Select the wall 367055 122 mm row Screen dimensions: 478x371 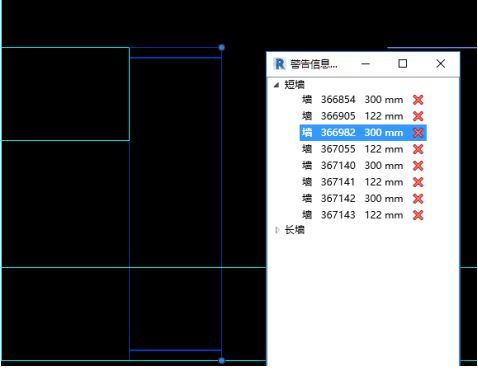pyautogui.click(x=363, y=149)
